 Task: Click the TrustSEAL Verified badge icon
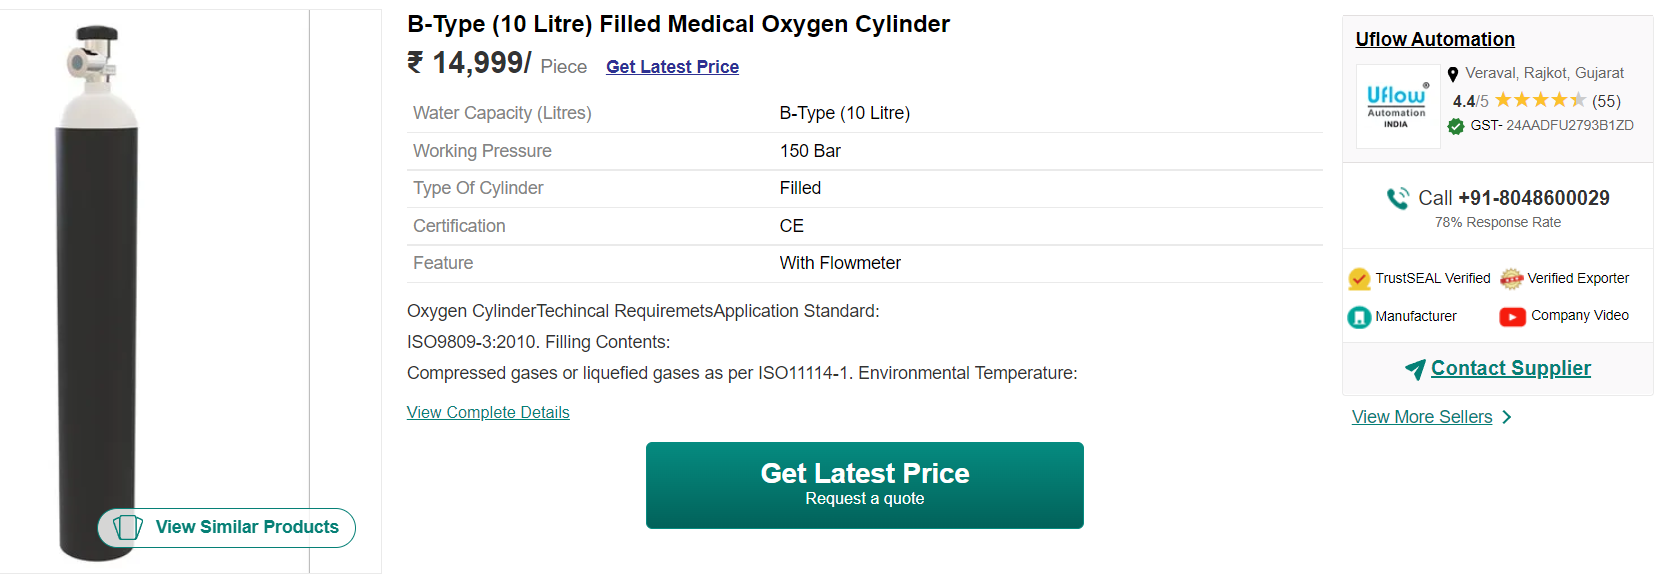point(1359,279)
